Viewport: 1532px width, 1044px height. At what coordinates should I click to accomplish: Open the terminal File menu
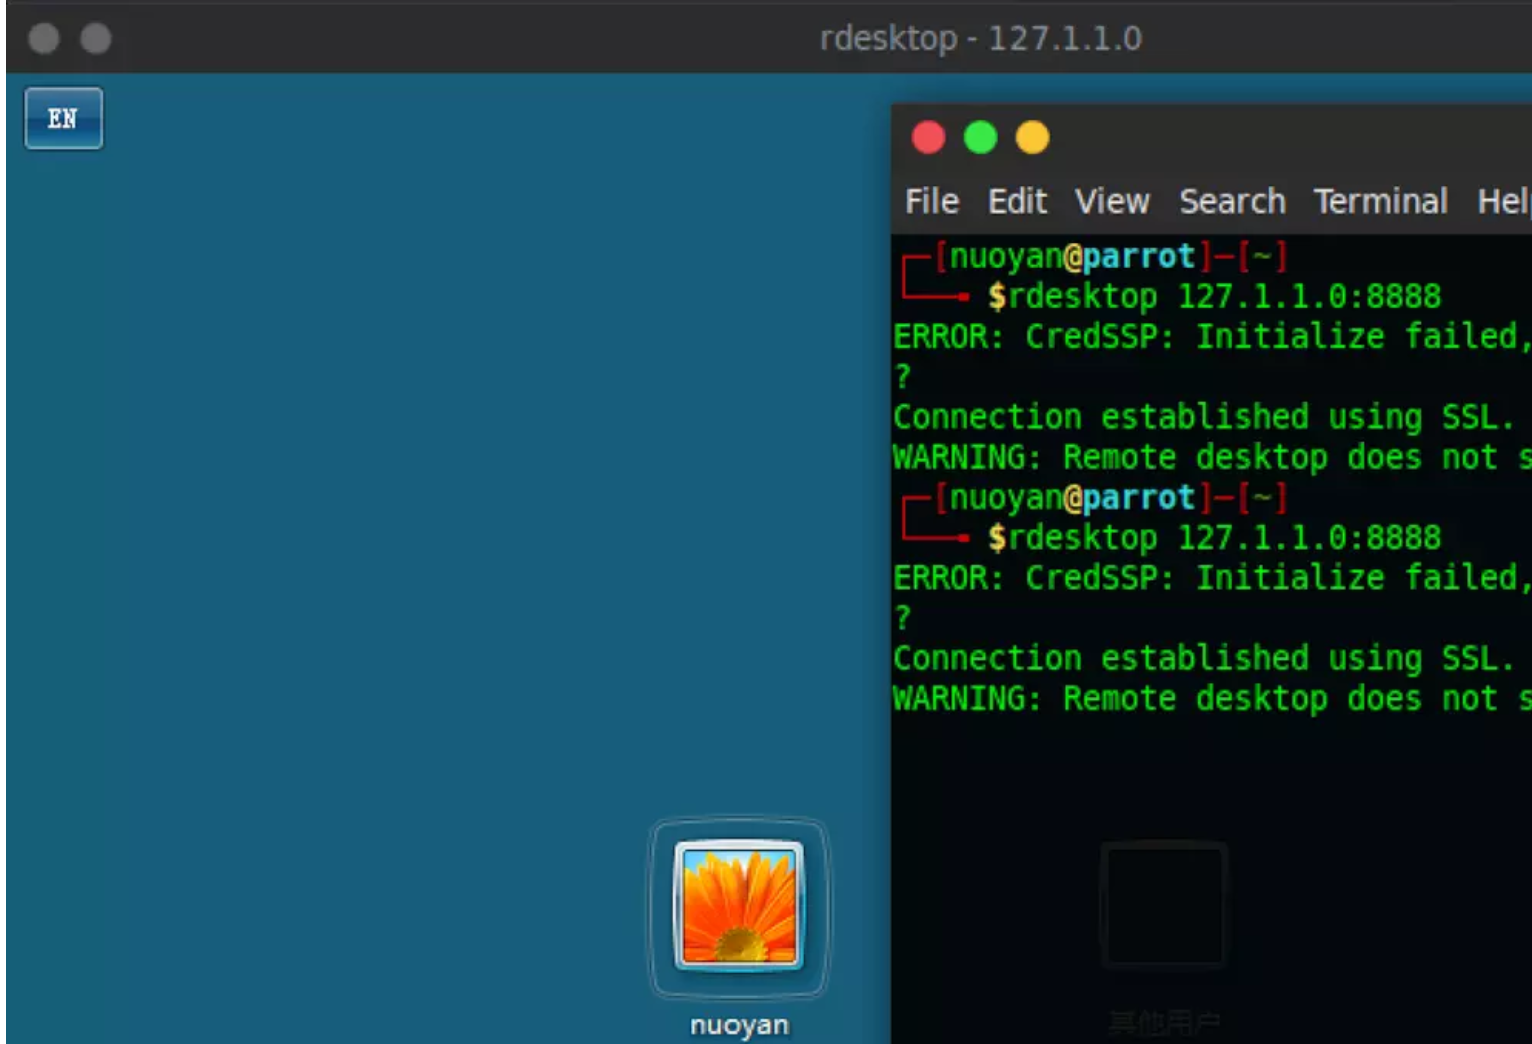coord(931,201)
